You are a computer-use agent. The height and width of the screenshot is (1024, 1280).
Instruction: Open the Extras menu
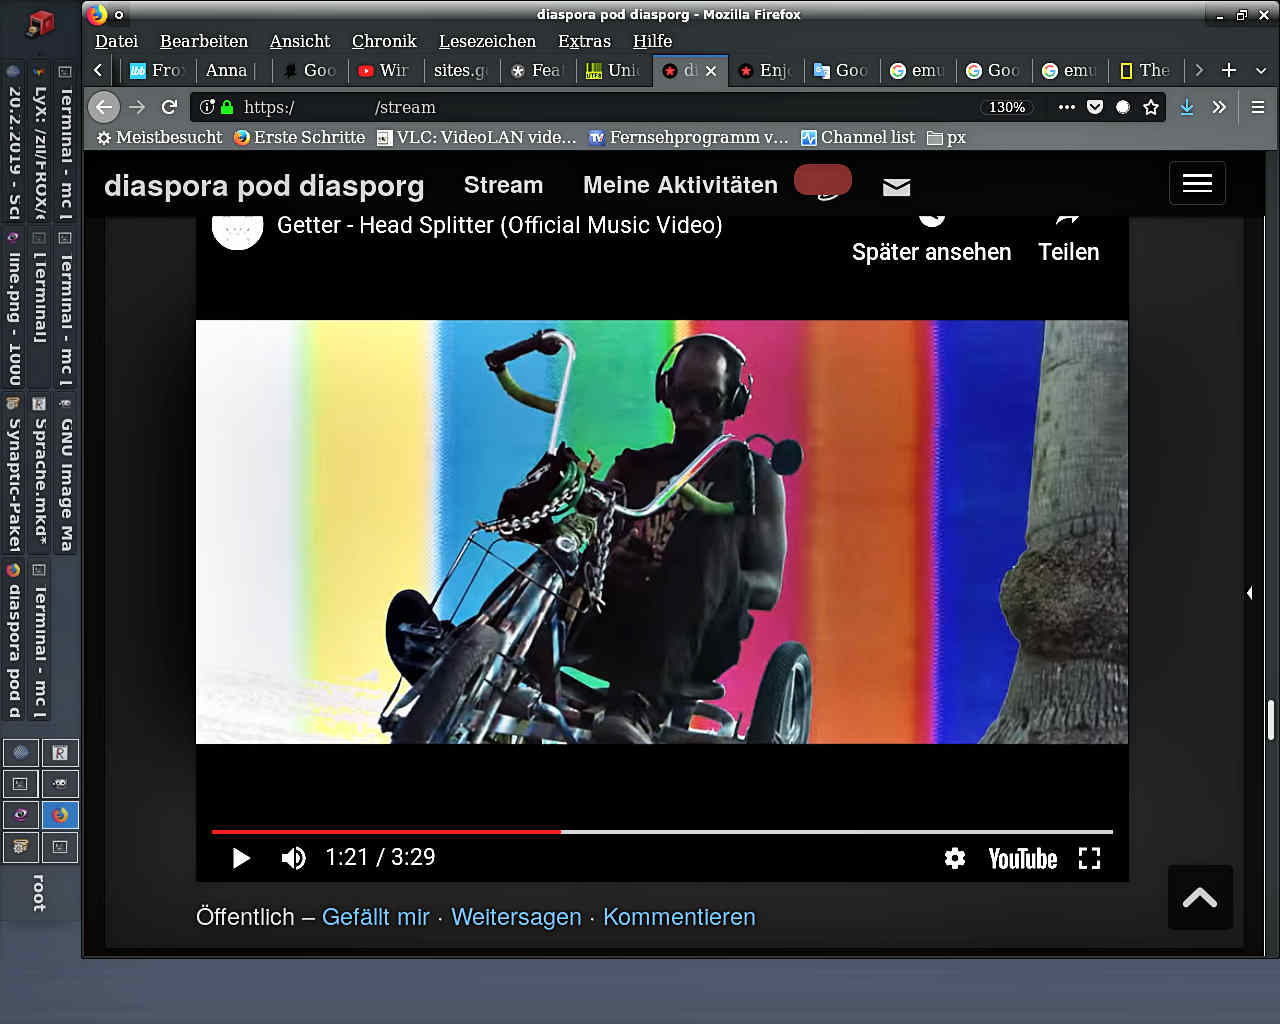584,41
